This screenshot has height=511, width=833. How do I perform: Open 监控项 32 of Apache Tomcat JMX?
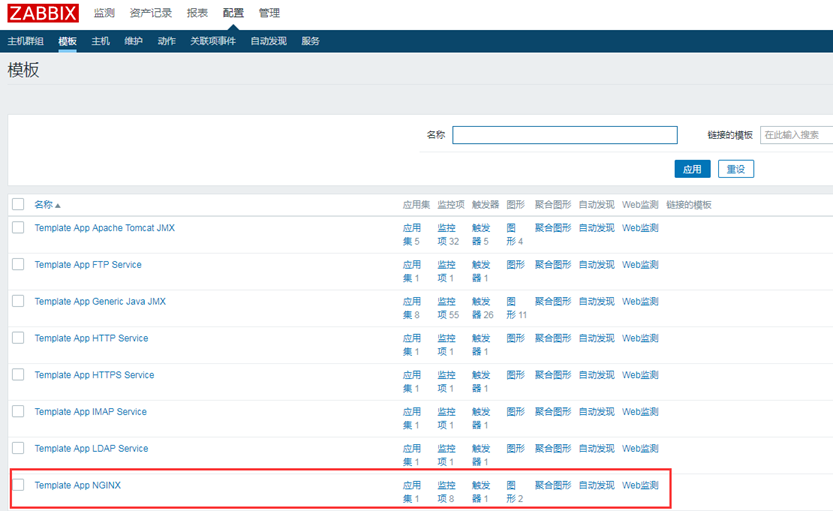pyautogui.click(x=448, y=234)
